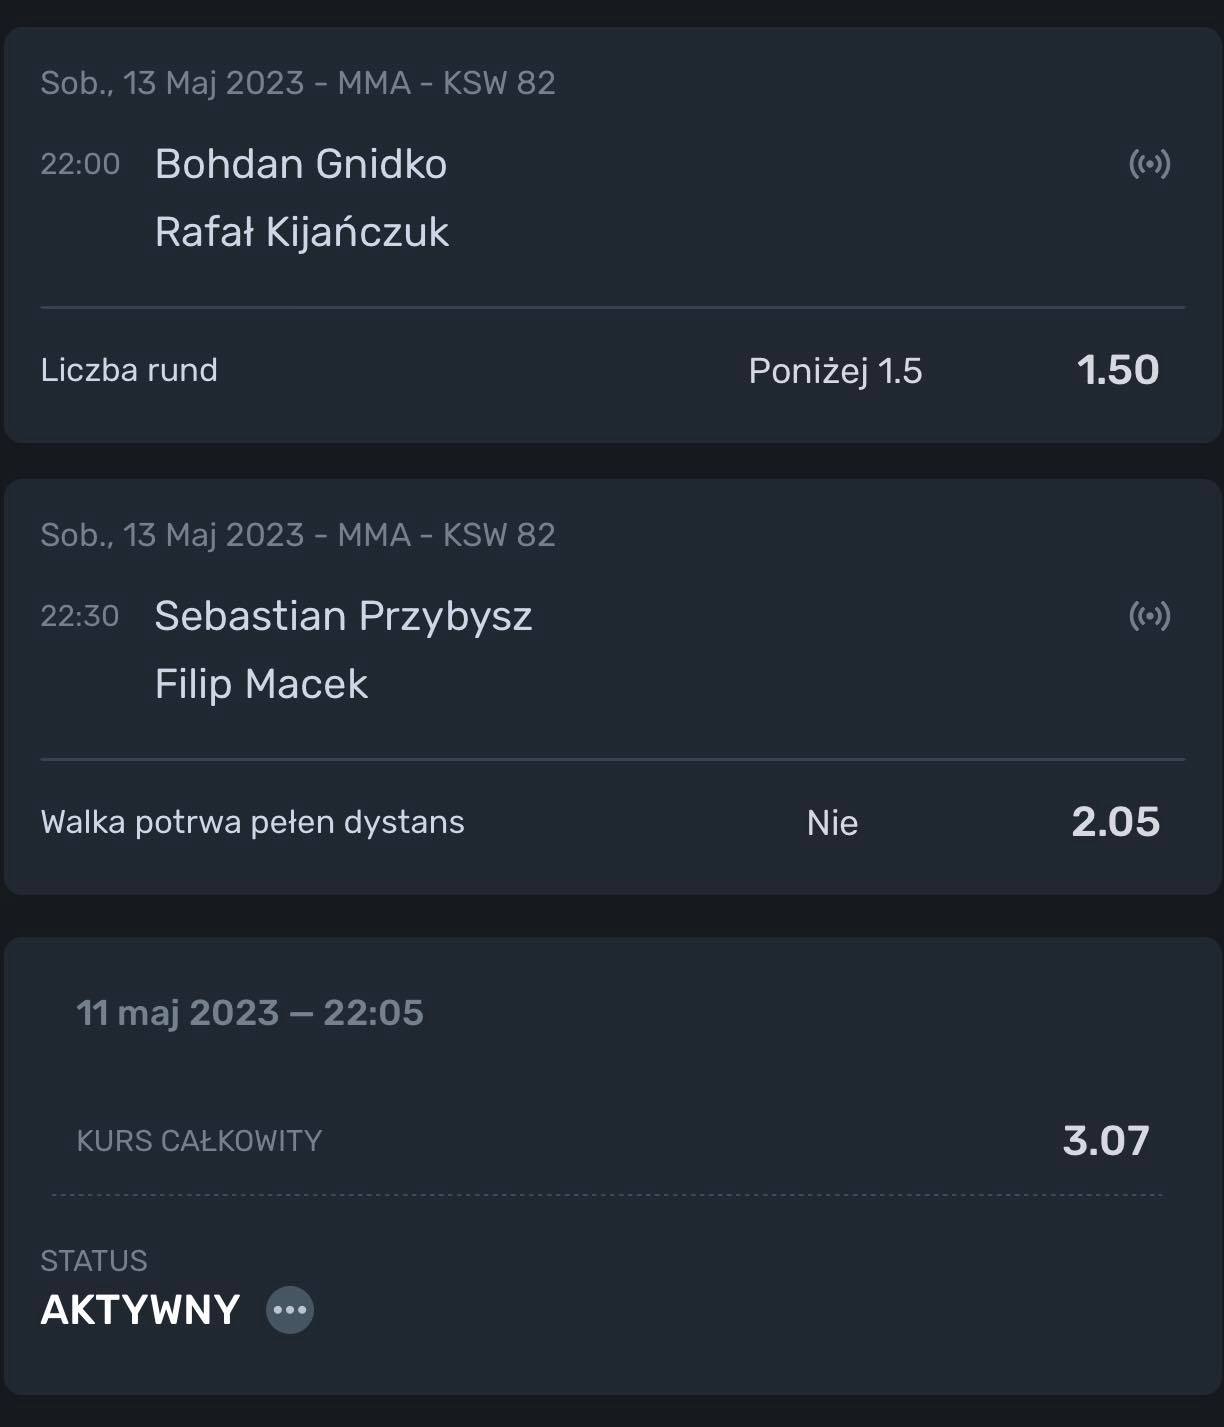Tap the 1.50 odds value
The width and height of the screenshot is (1224, 1427).
click(1118, 370)
